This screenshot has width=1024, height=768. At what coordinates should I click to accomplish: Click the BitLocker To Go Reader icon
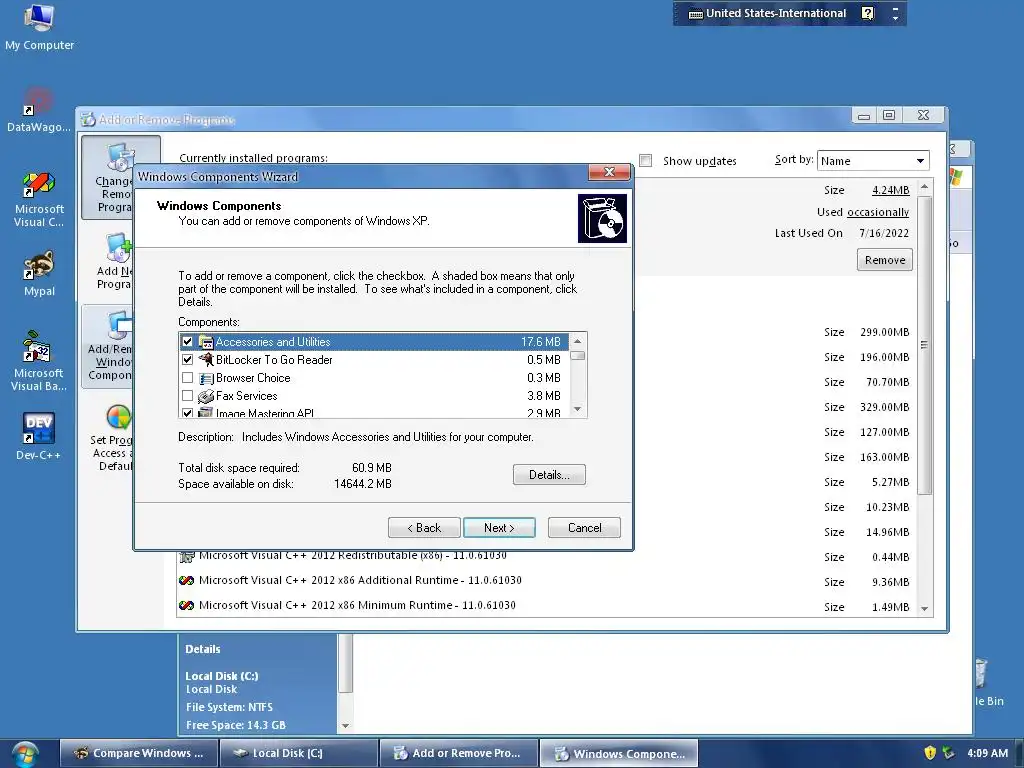[206, 360]
